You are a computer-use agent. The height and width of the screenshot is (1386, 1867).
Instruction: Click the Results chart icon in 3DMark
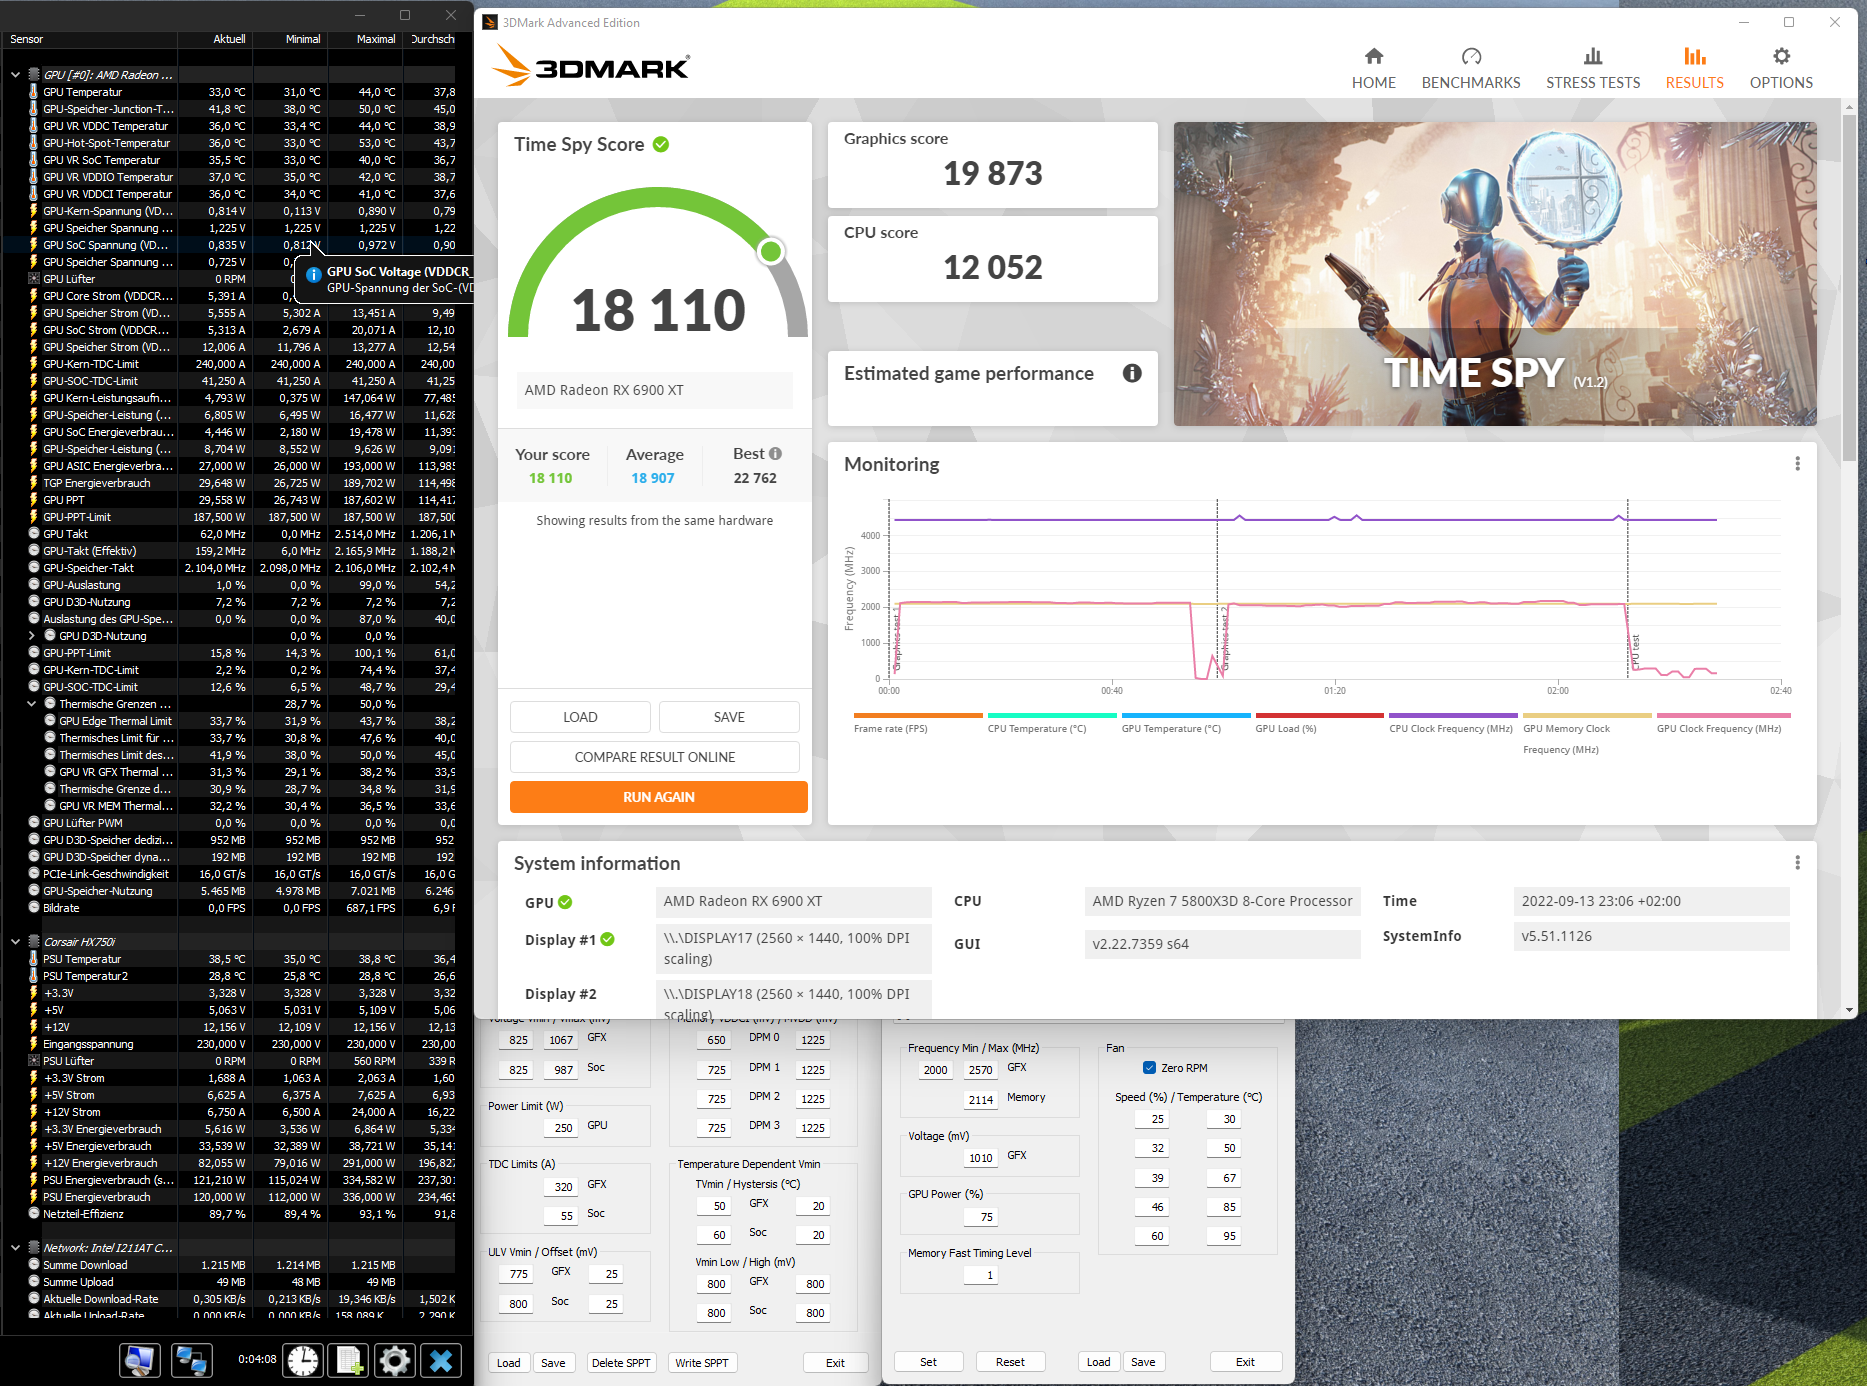pos(1694,56)
